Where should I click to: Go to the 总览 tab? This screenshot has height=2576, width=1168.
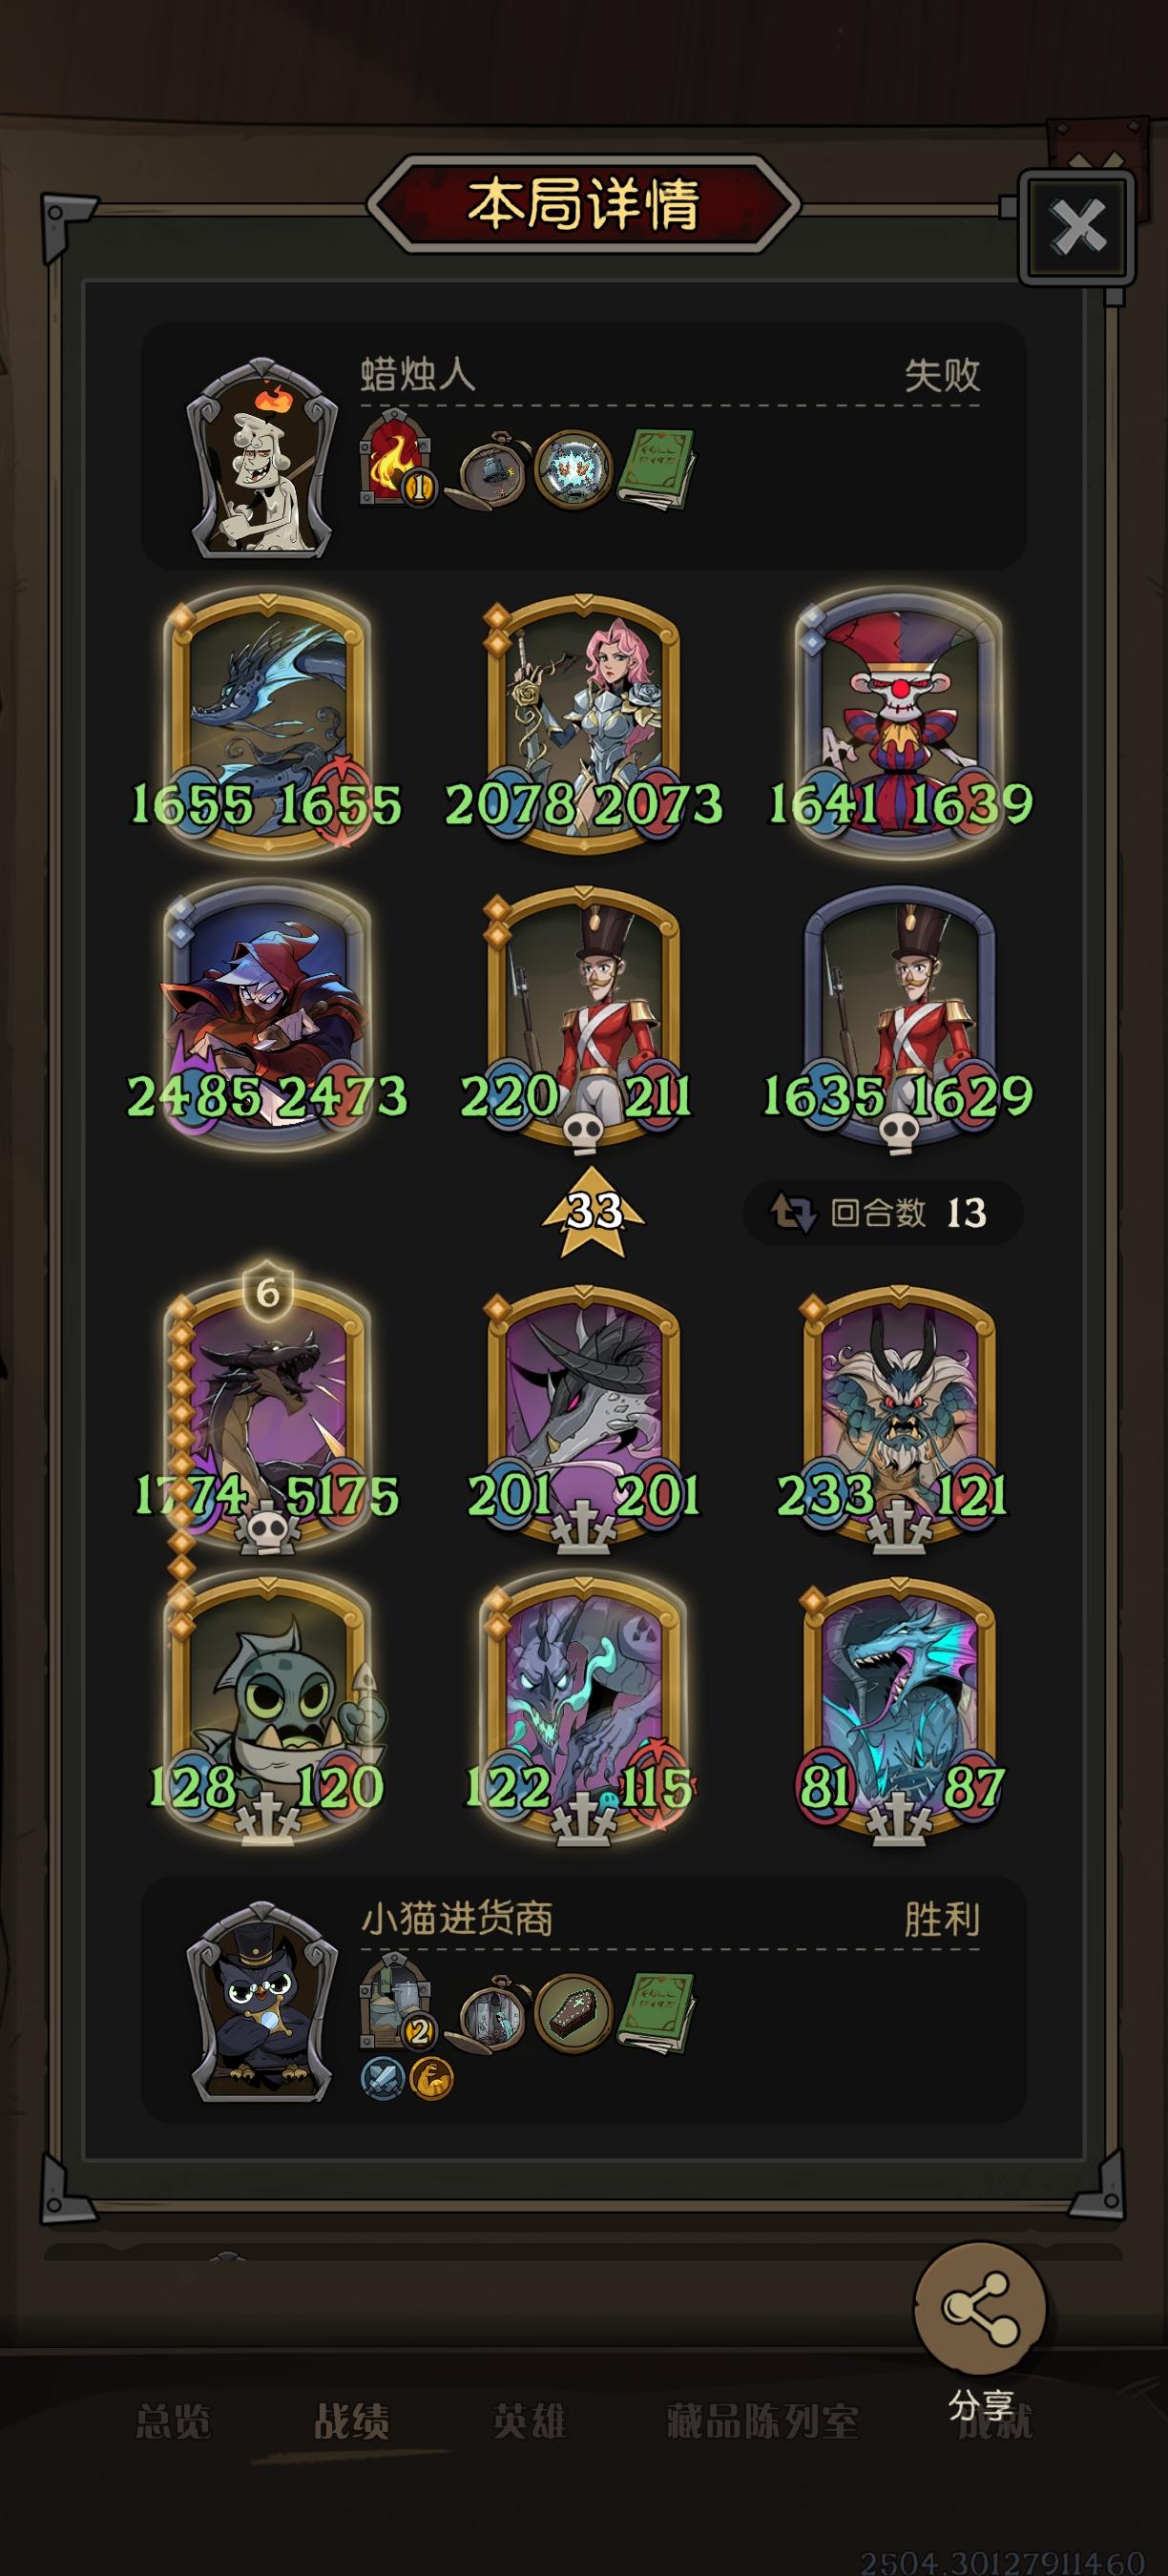pyautogui.click(x=173, y=2422)
